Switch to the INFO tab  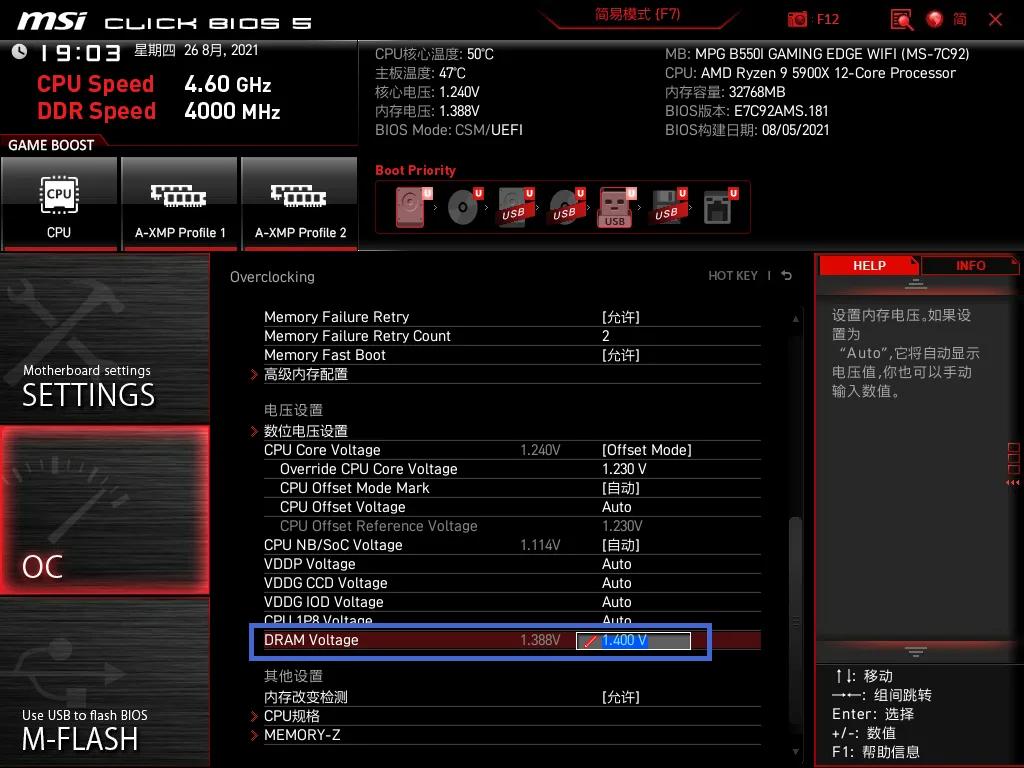[969, 265]
